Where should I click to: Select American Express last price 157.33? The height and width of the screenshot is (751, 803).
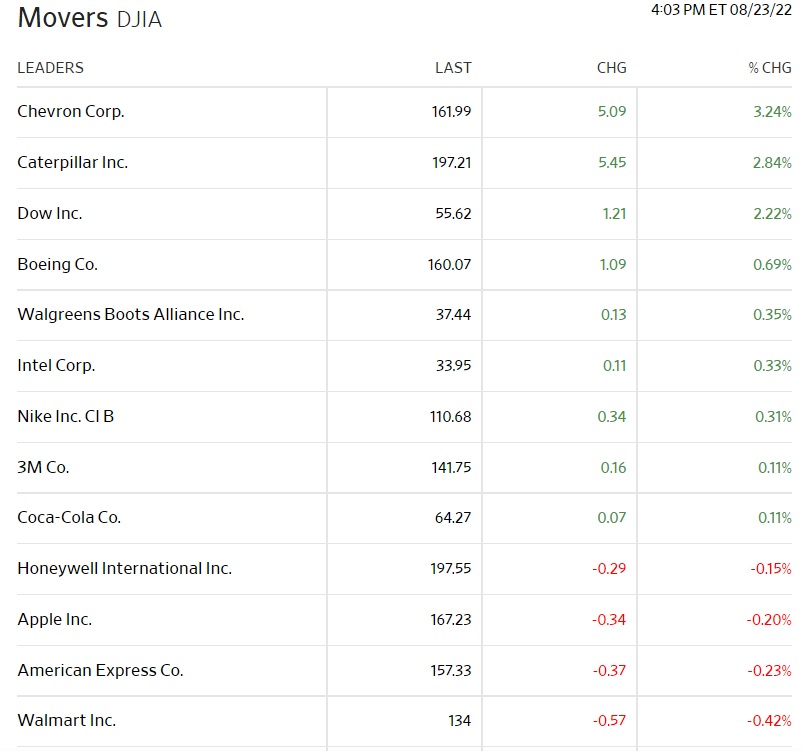coord(451,670)
